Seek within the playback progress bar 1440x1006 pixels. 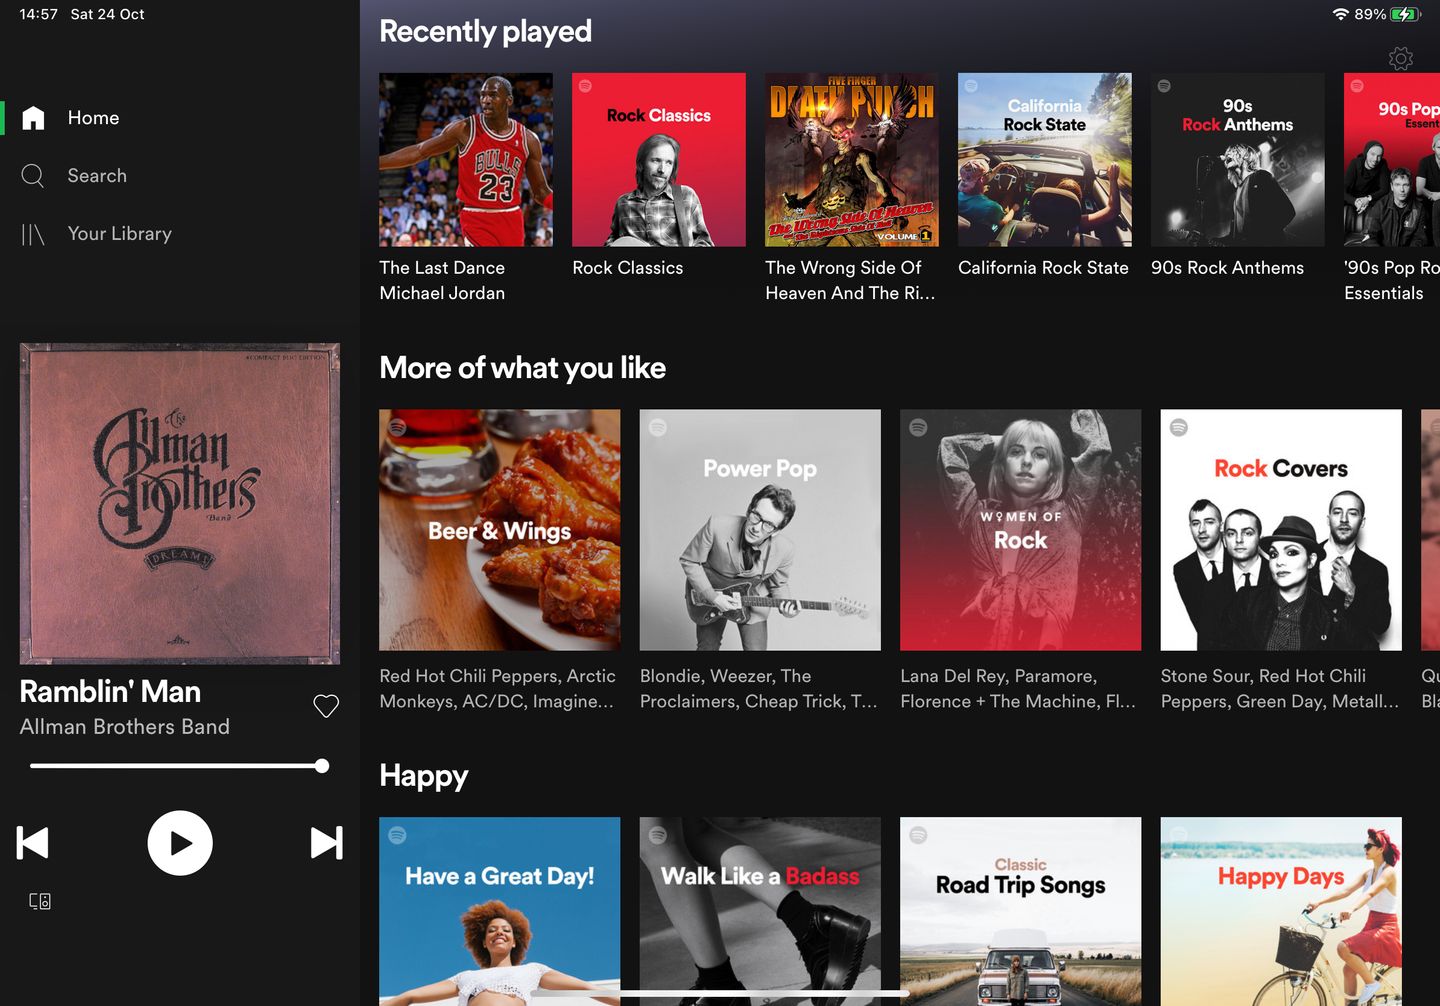click(x=176, y=766)
